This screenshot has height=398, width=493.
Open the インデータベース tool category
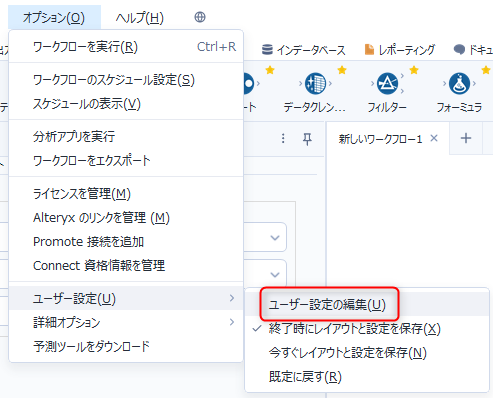(304, 50)
